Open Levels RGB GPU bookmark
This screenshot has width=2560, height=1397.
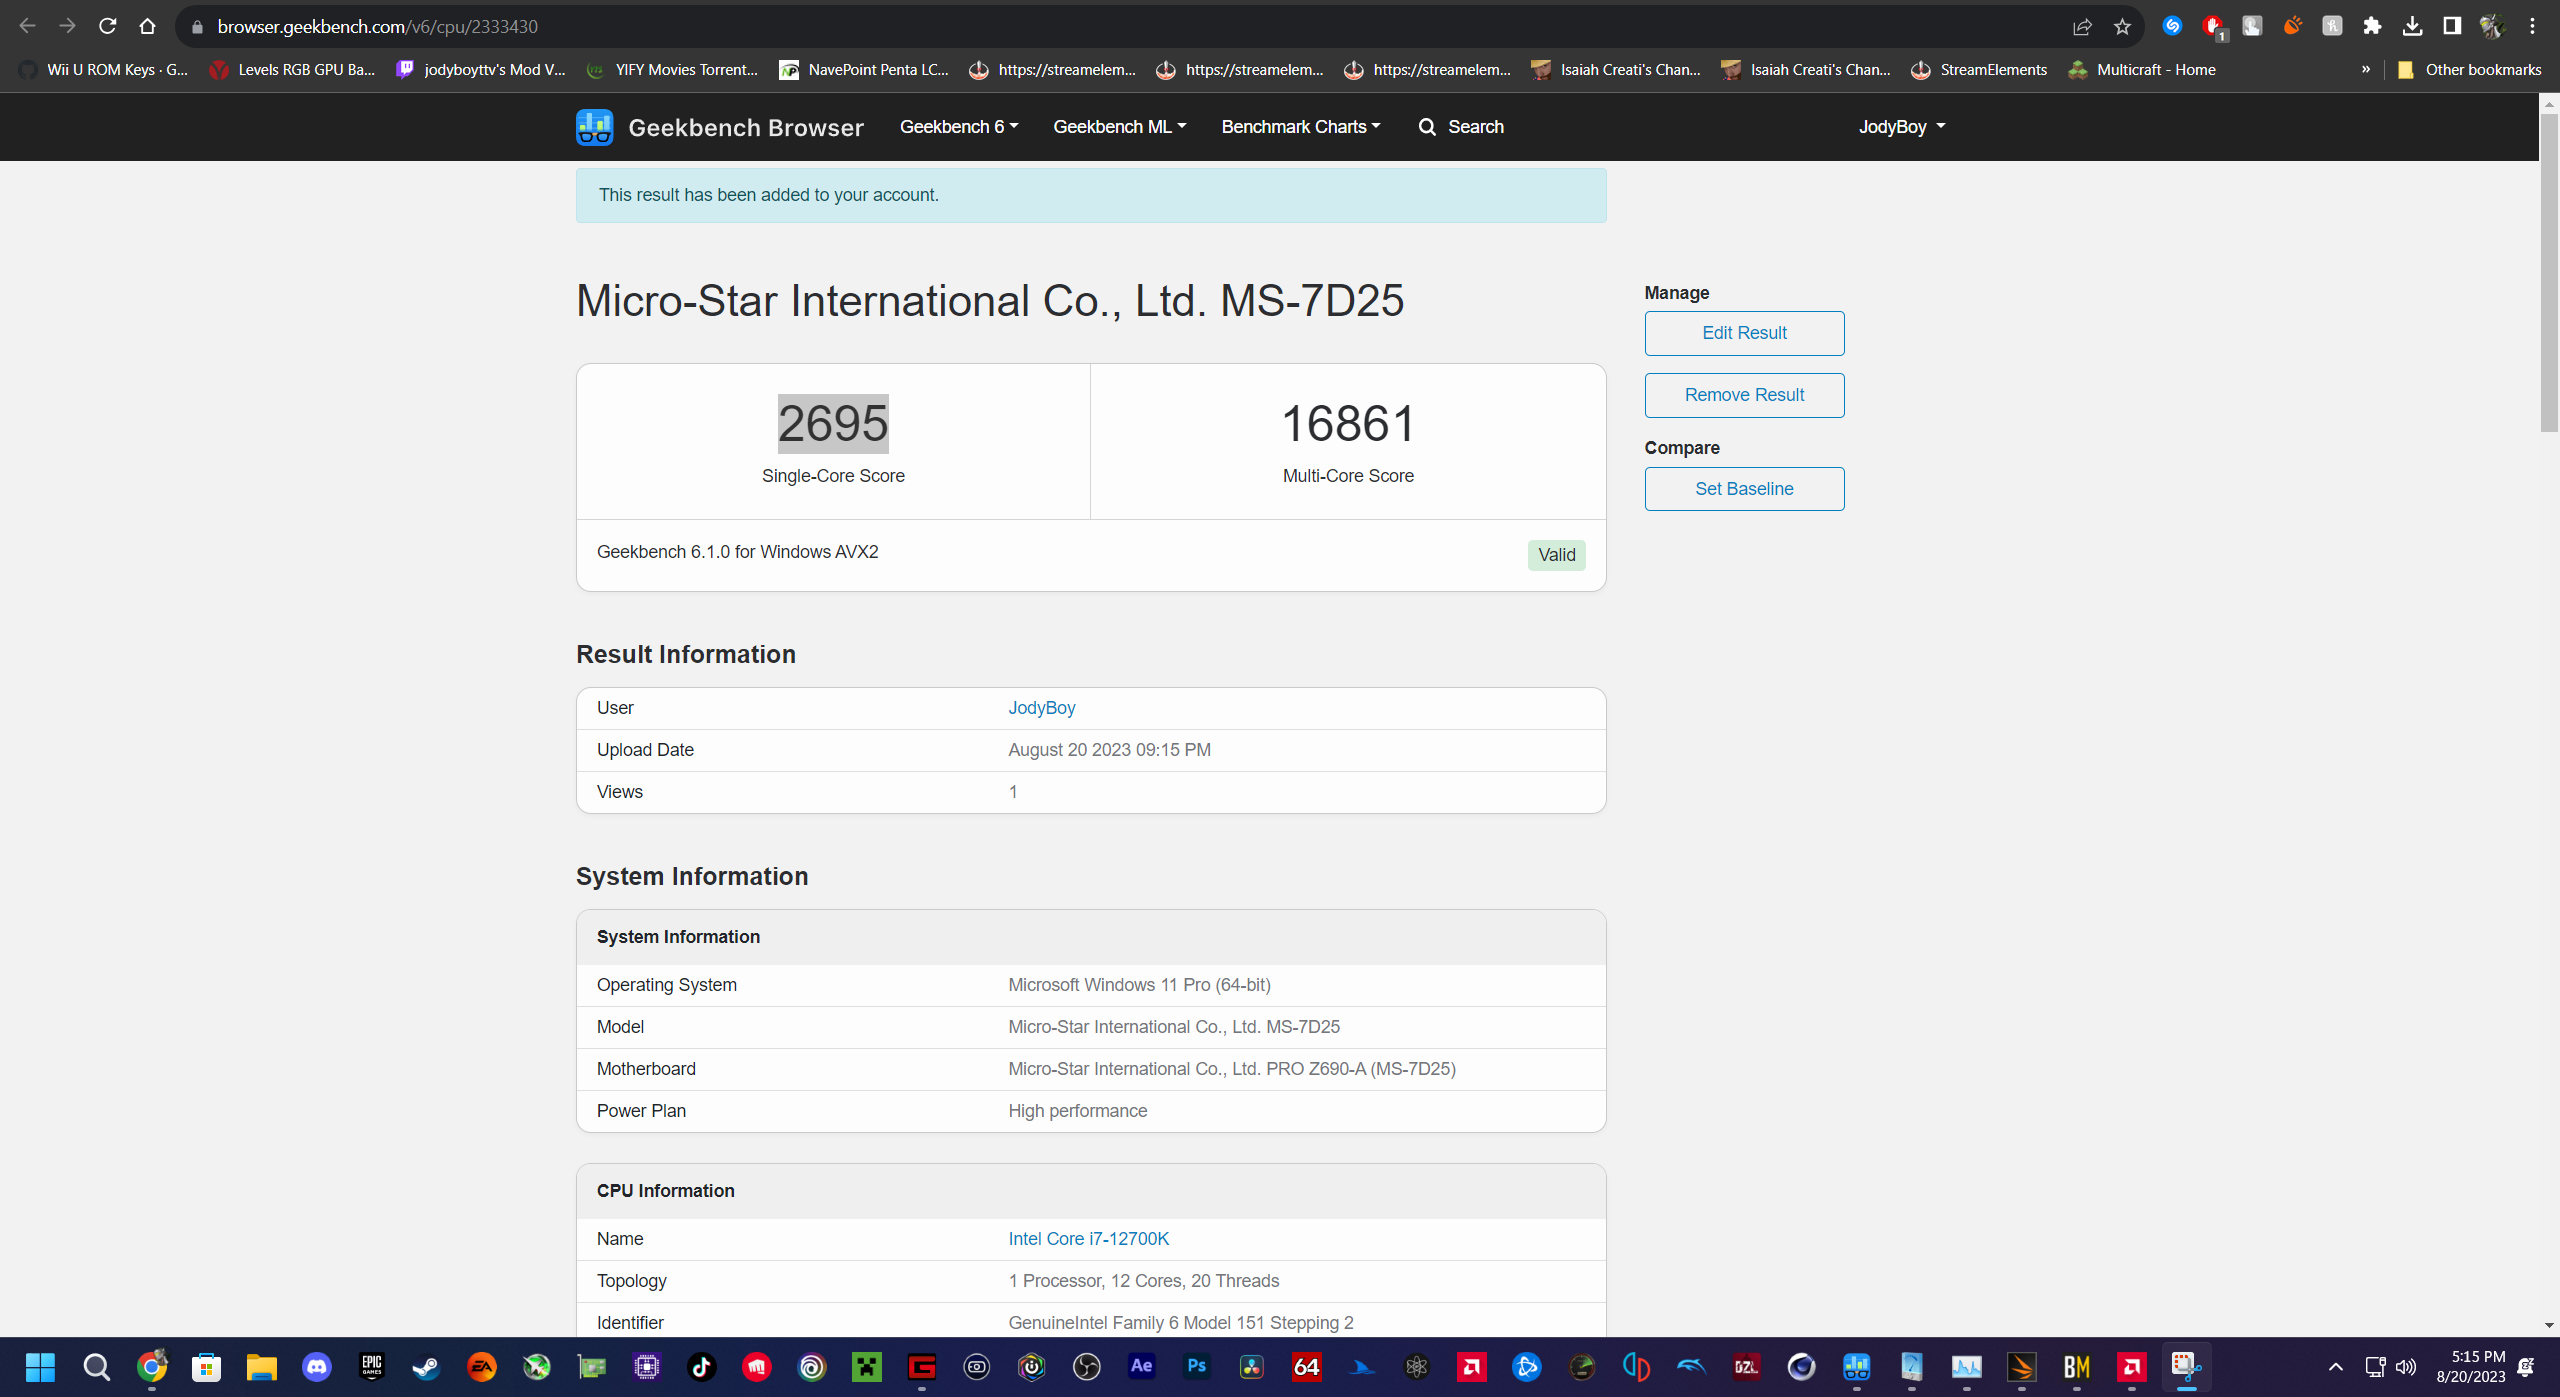coord(292,69)
